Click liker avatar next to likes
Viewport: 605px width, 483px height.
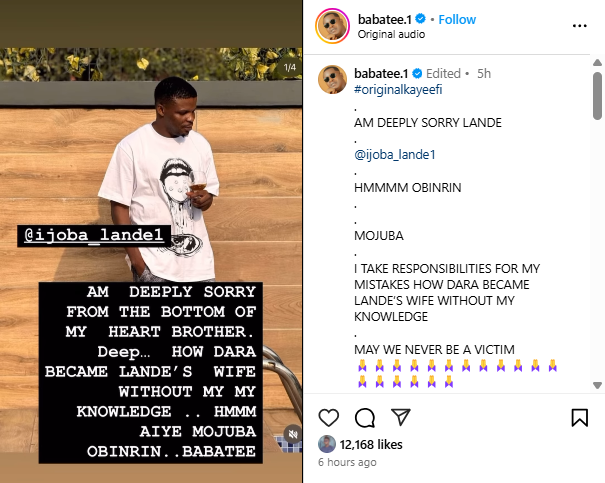point(327,444)
